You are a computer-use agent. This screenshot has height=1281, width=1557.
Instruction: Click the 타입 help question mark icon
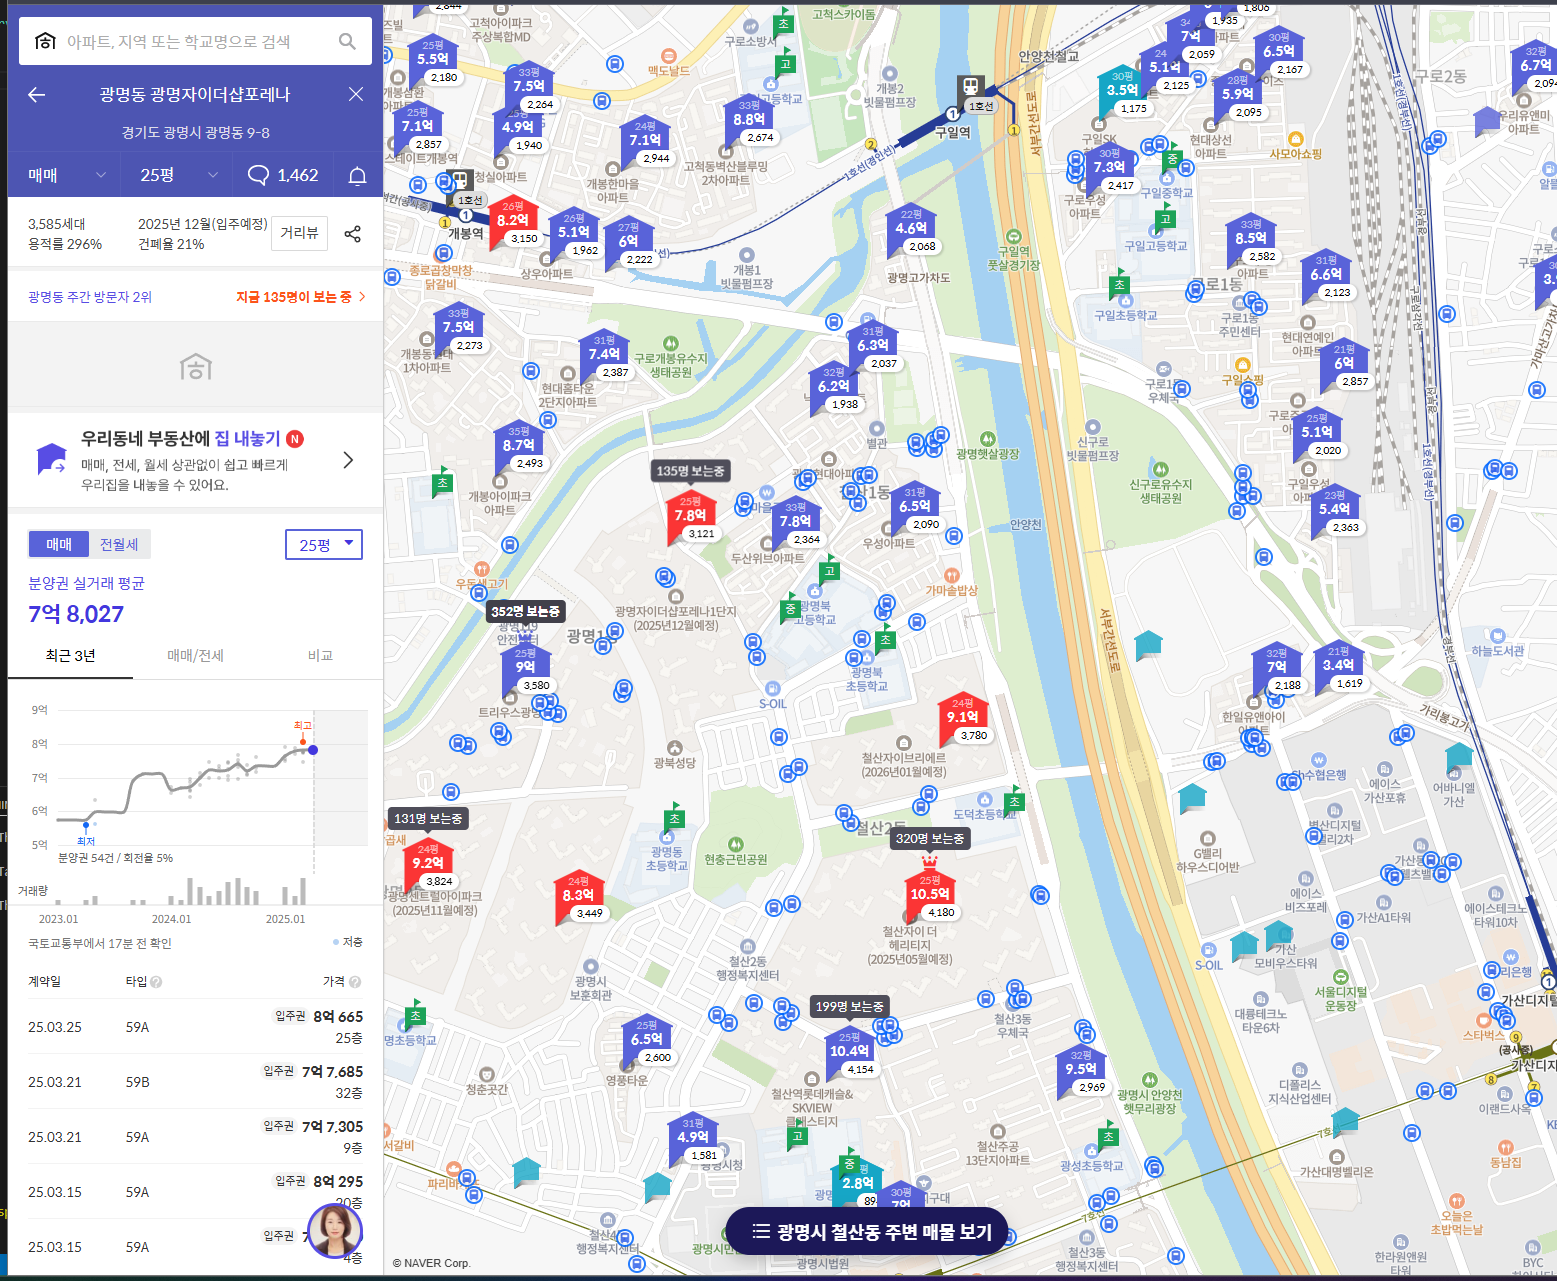coord(156,982)
